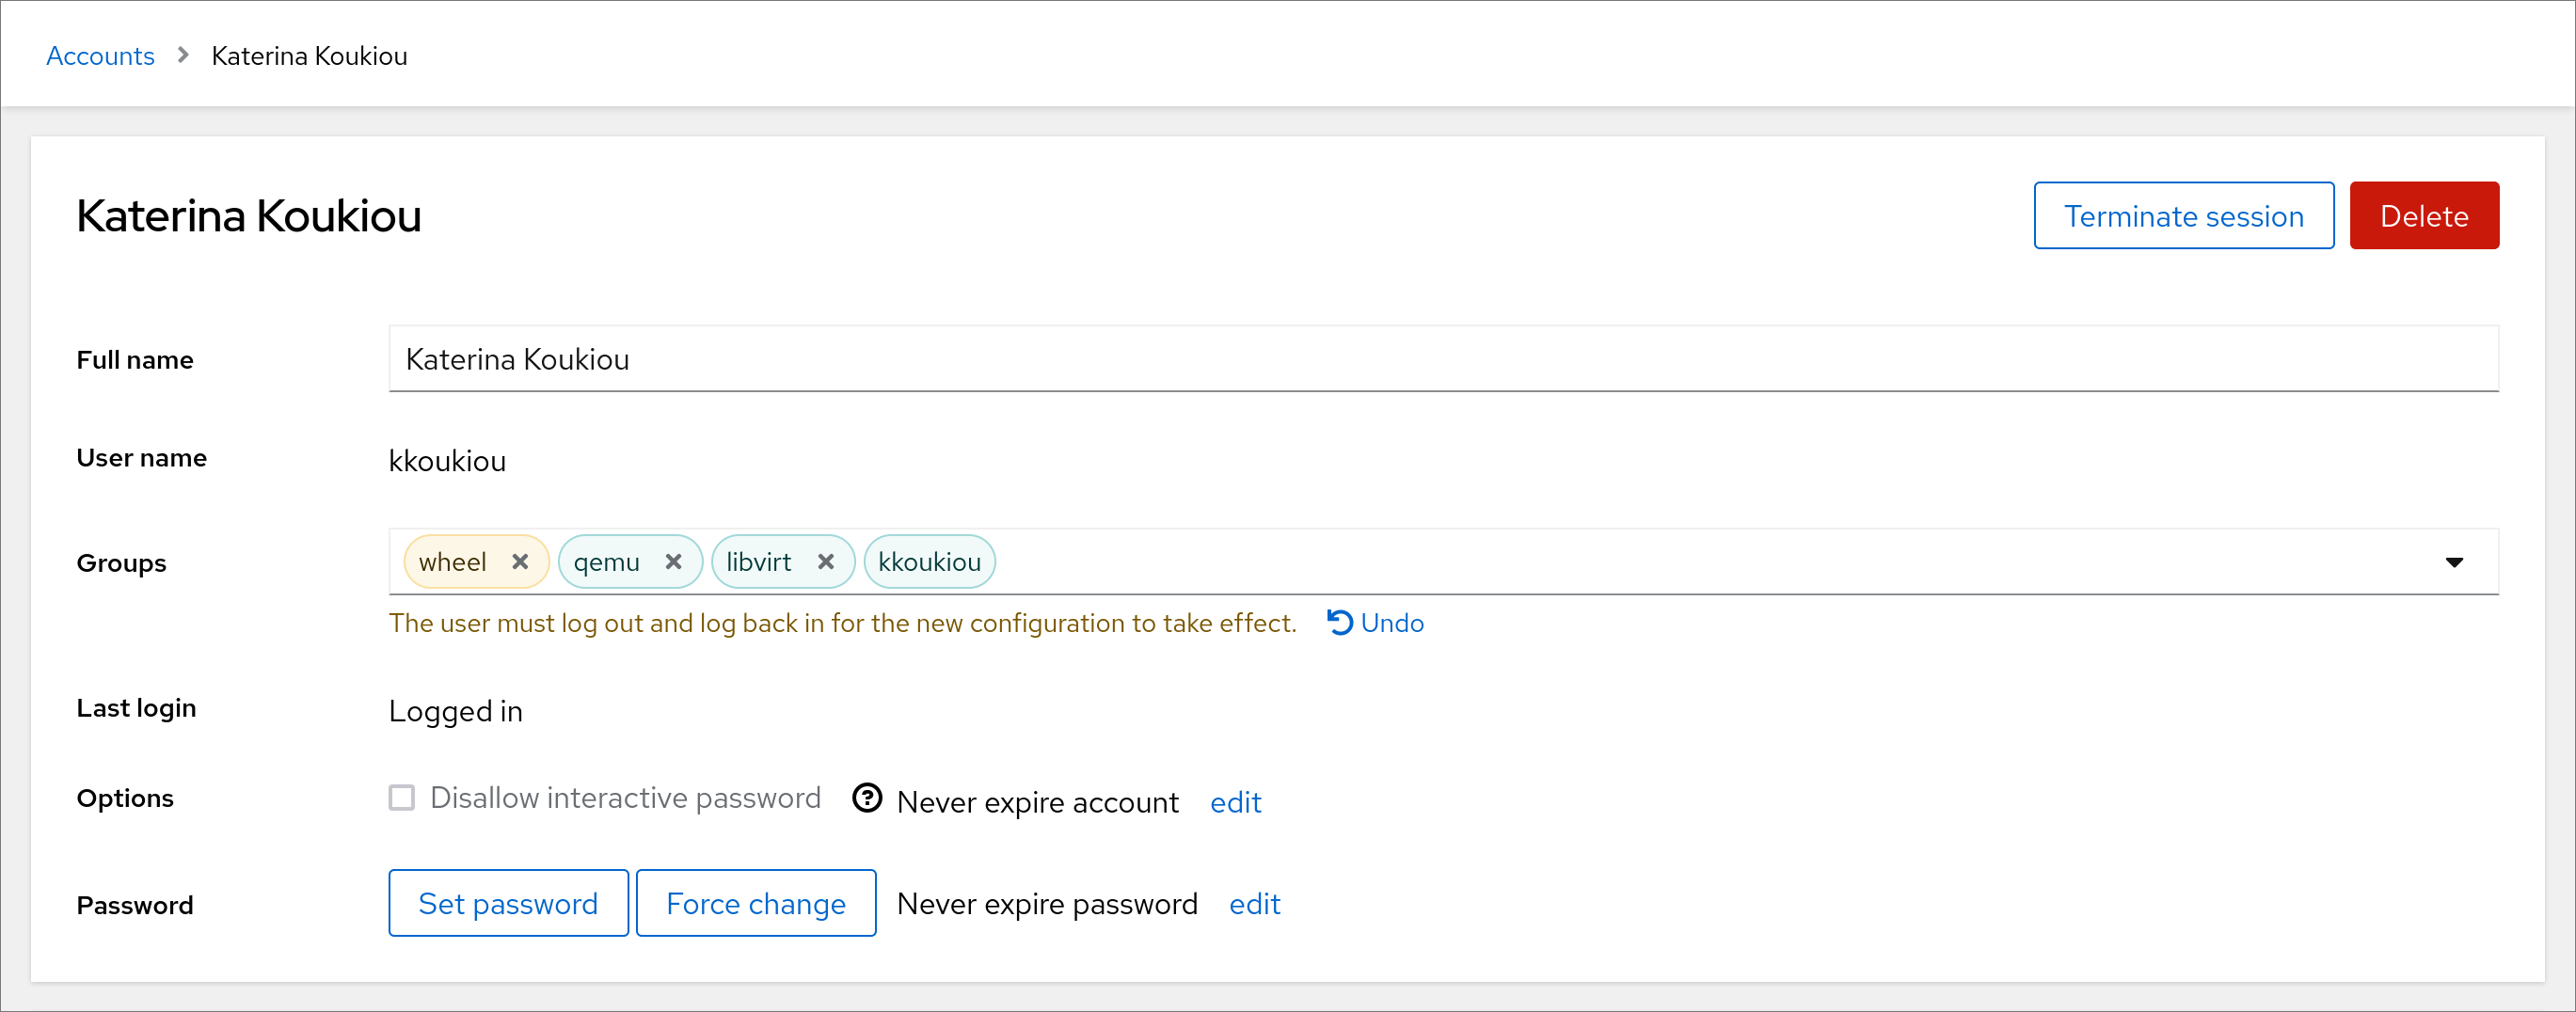Click the Undo arrow icon
Screen dimensions: 2576x1012
tap(1339, 622)
